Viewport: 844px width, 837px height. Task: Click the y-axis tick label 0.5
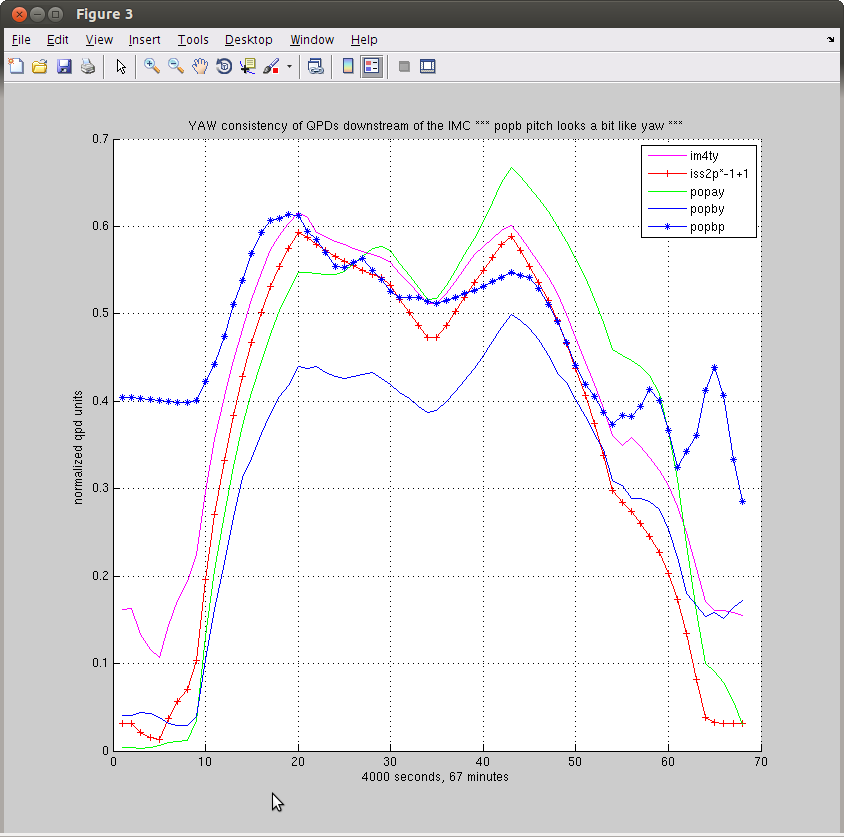pos(100,313)
